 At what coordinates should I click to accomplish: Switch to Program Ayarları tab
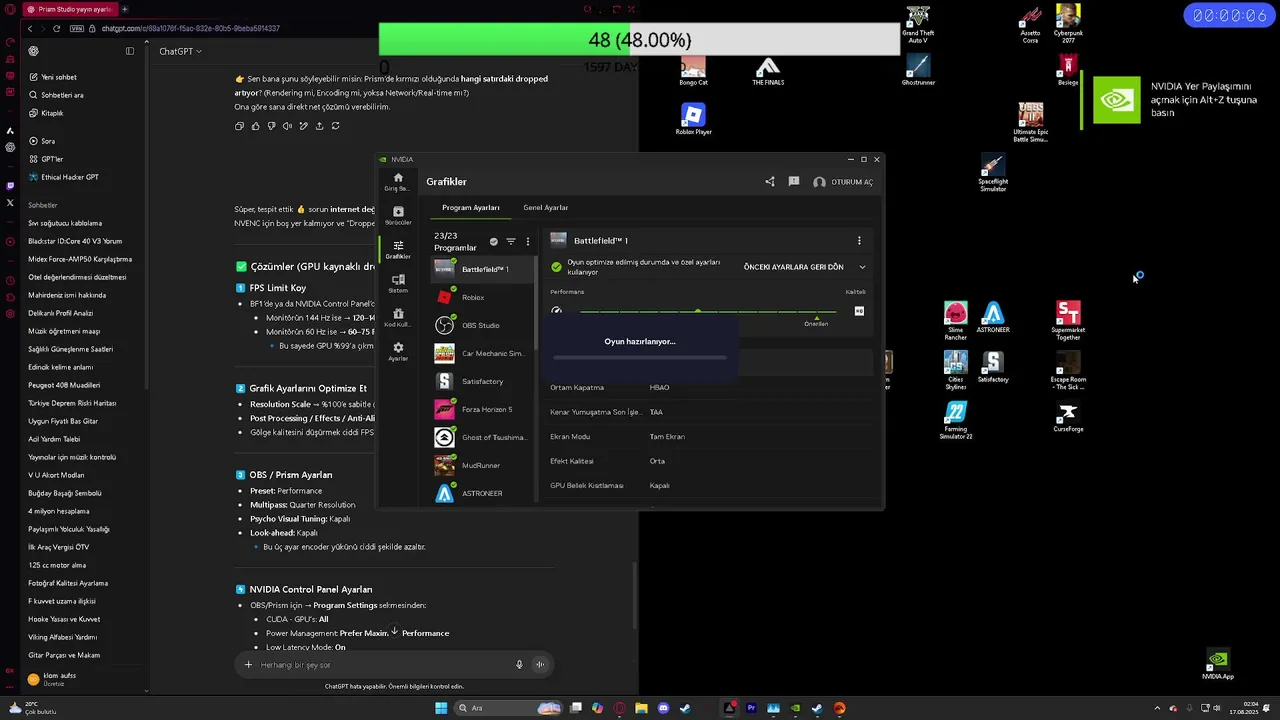point(471,208)
